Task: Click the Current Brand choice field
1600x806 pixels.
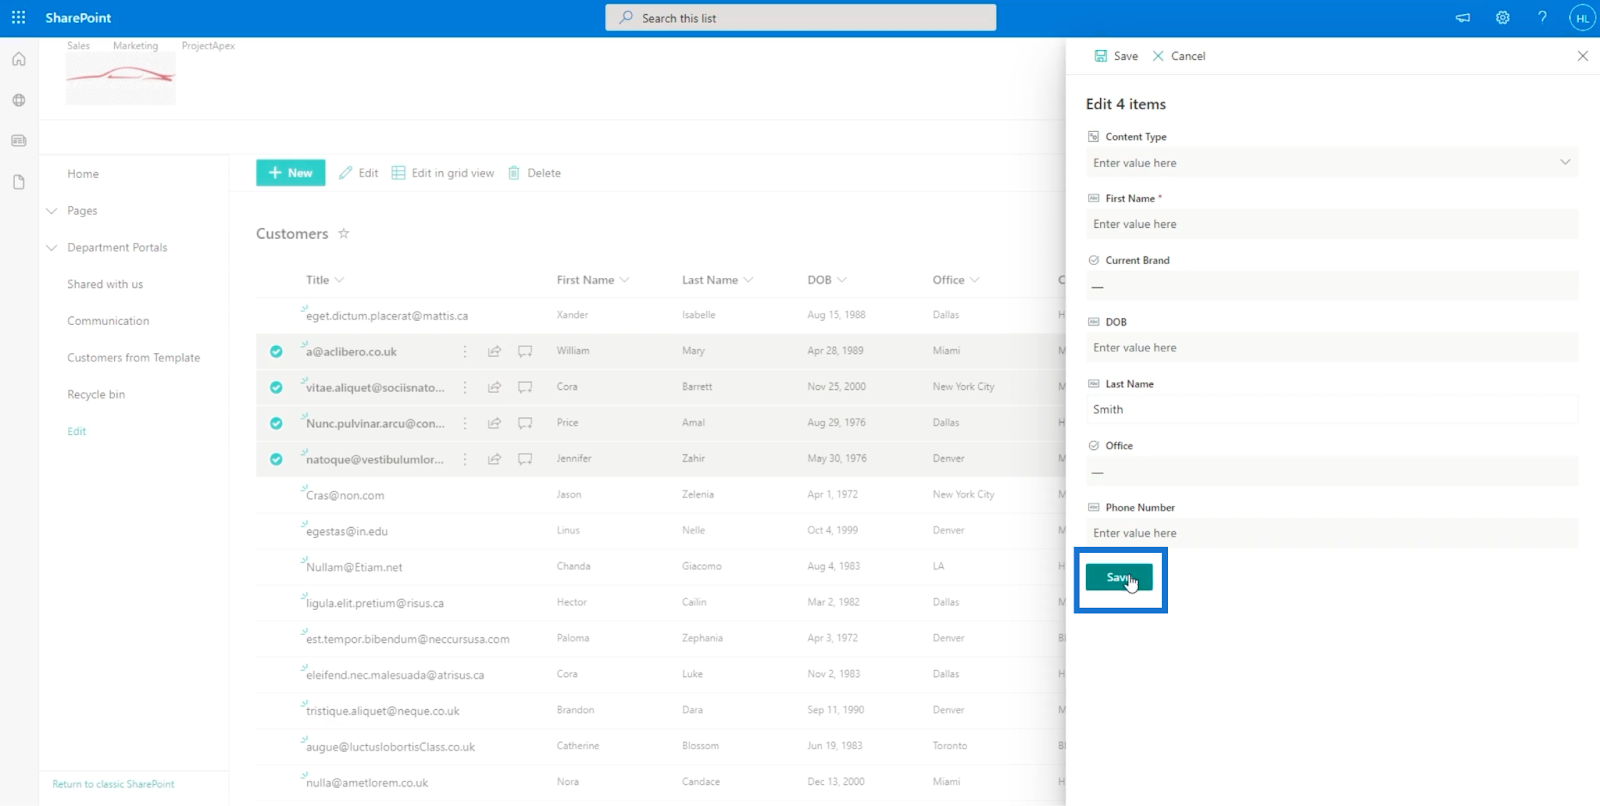Action: pos(1332,286)
